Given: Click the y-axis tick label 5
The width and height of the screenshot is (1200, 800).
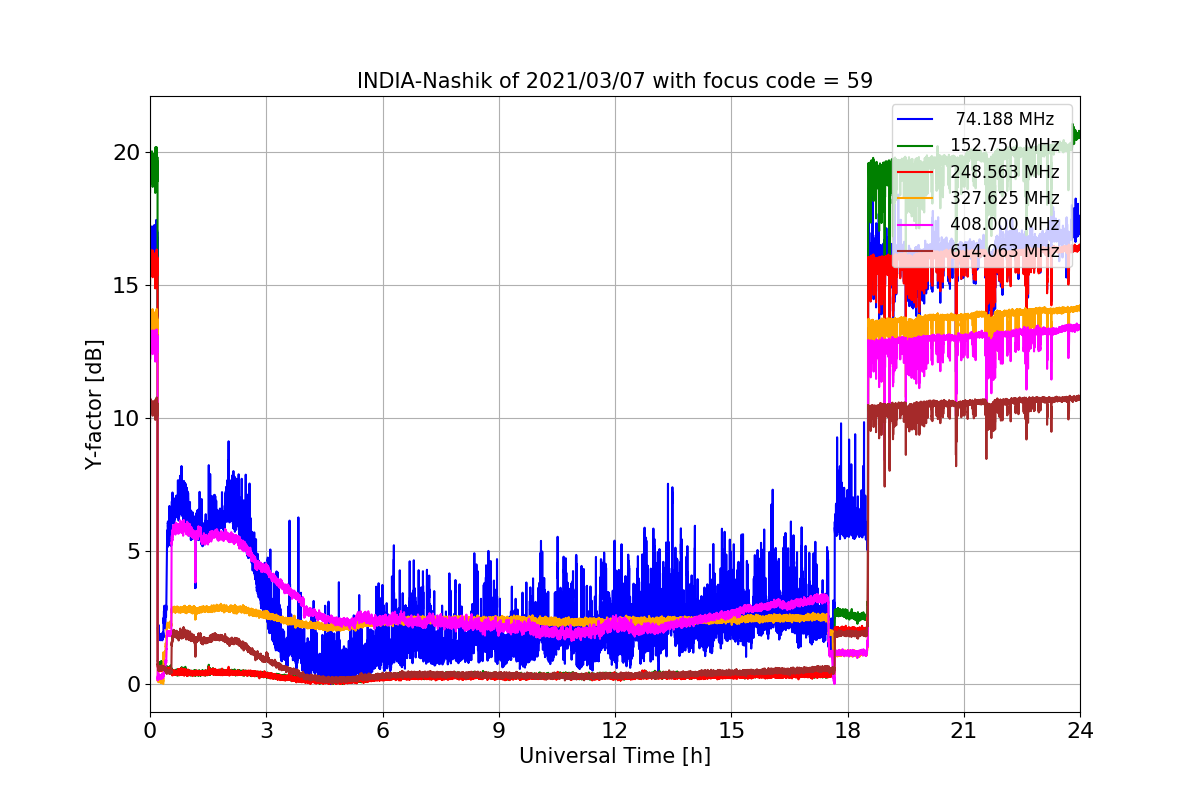Looking at the screenshot, I should click(x=133, y=551).
